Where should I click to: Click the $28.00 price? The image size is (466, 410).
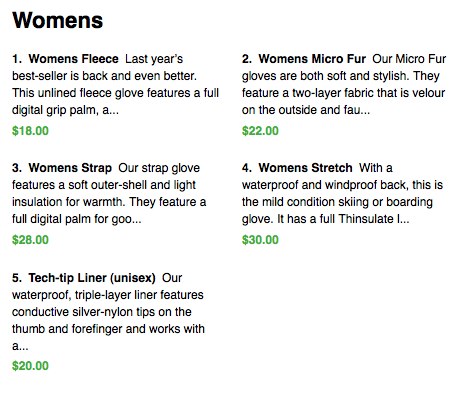30,240
